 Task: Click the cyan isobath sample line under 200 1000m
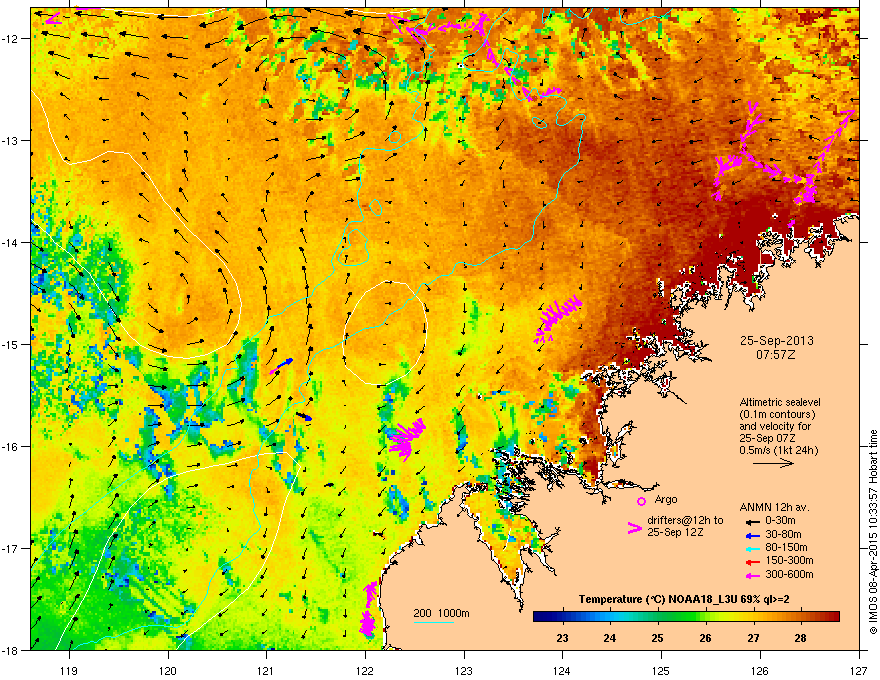click(x=433, y=622)
